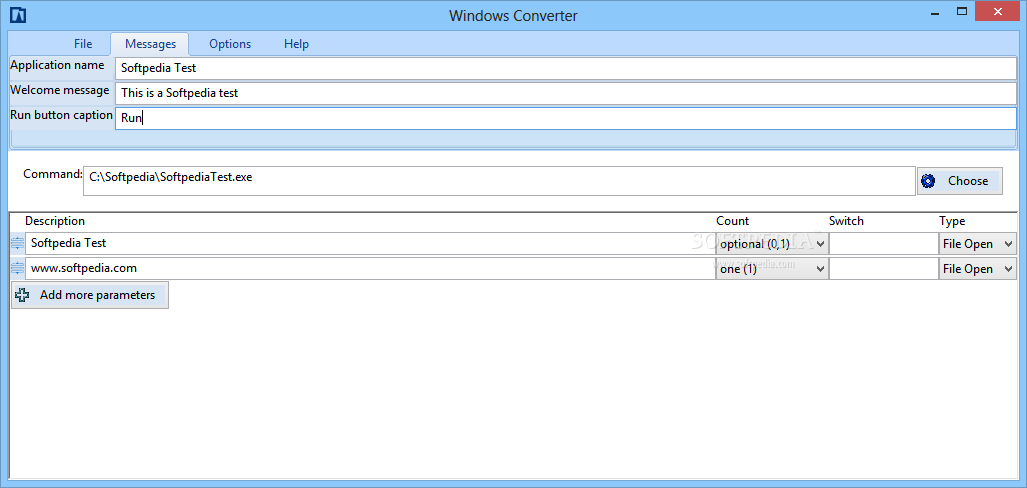Minimize the Windows Converter window

tap(934, 11)
